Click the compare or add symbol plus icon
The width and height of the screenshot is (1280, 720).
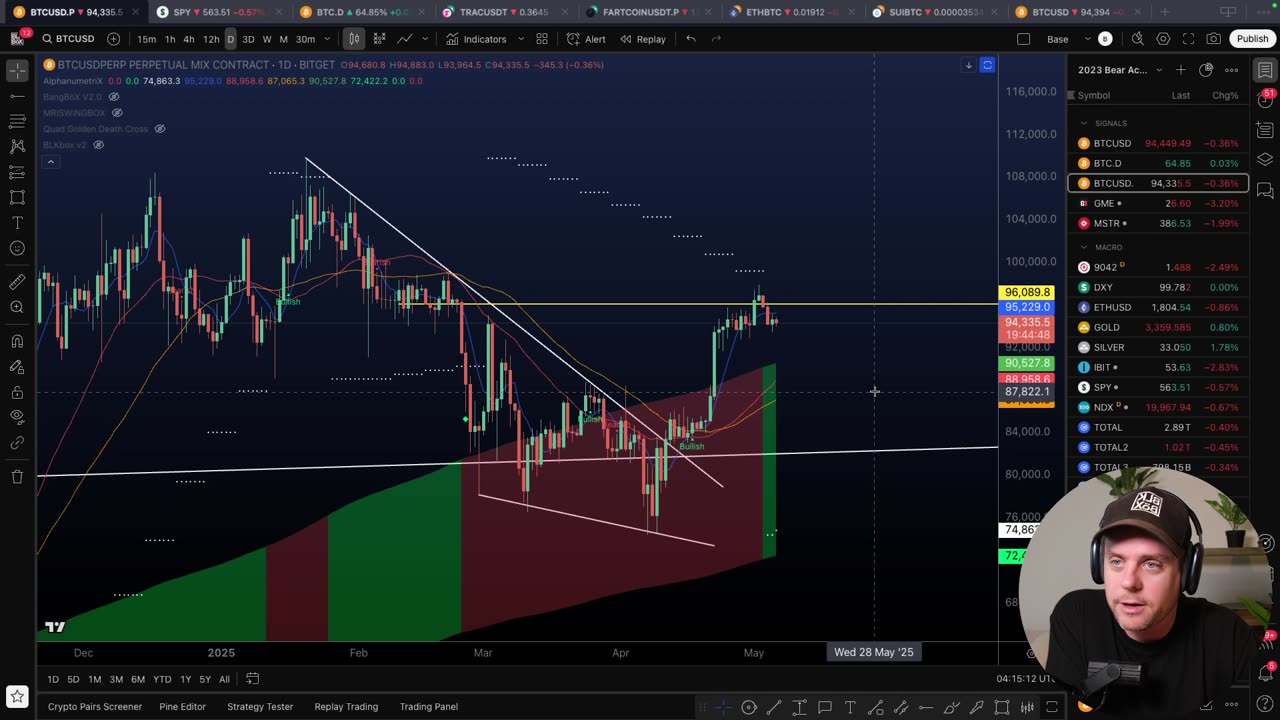(x=113, y=39)
